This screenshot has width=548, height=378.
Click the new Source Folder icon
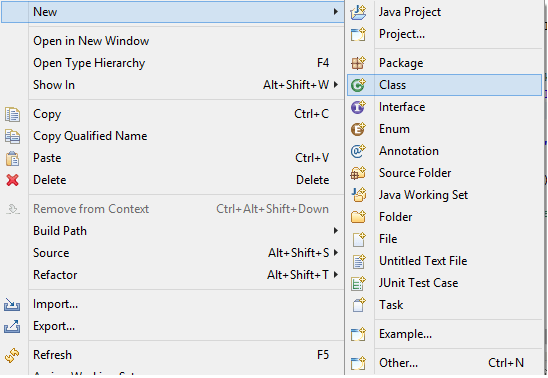click(x=358, y=173)
